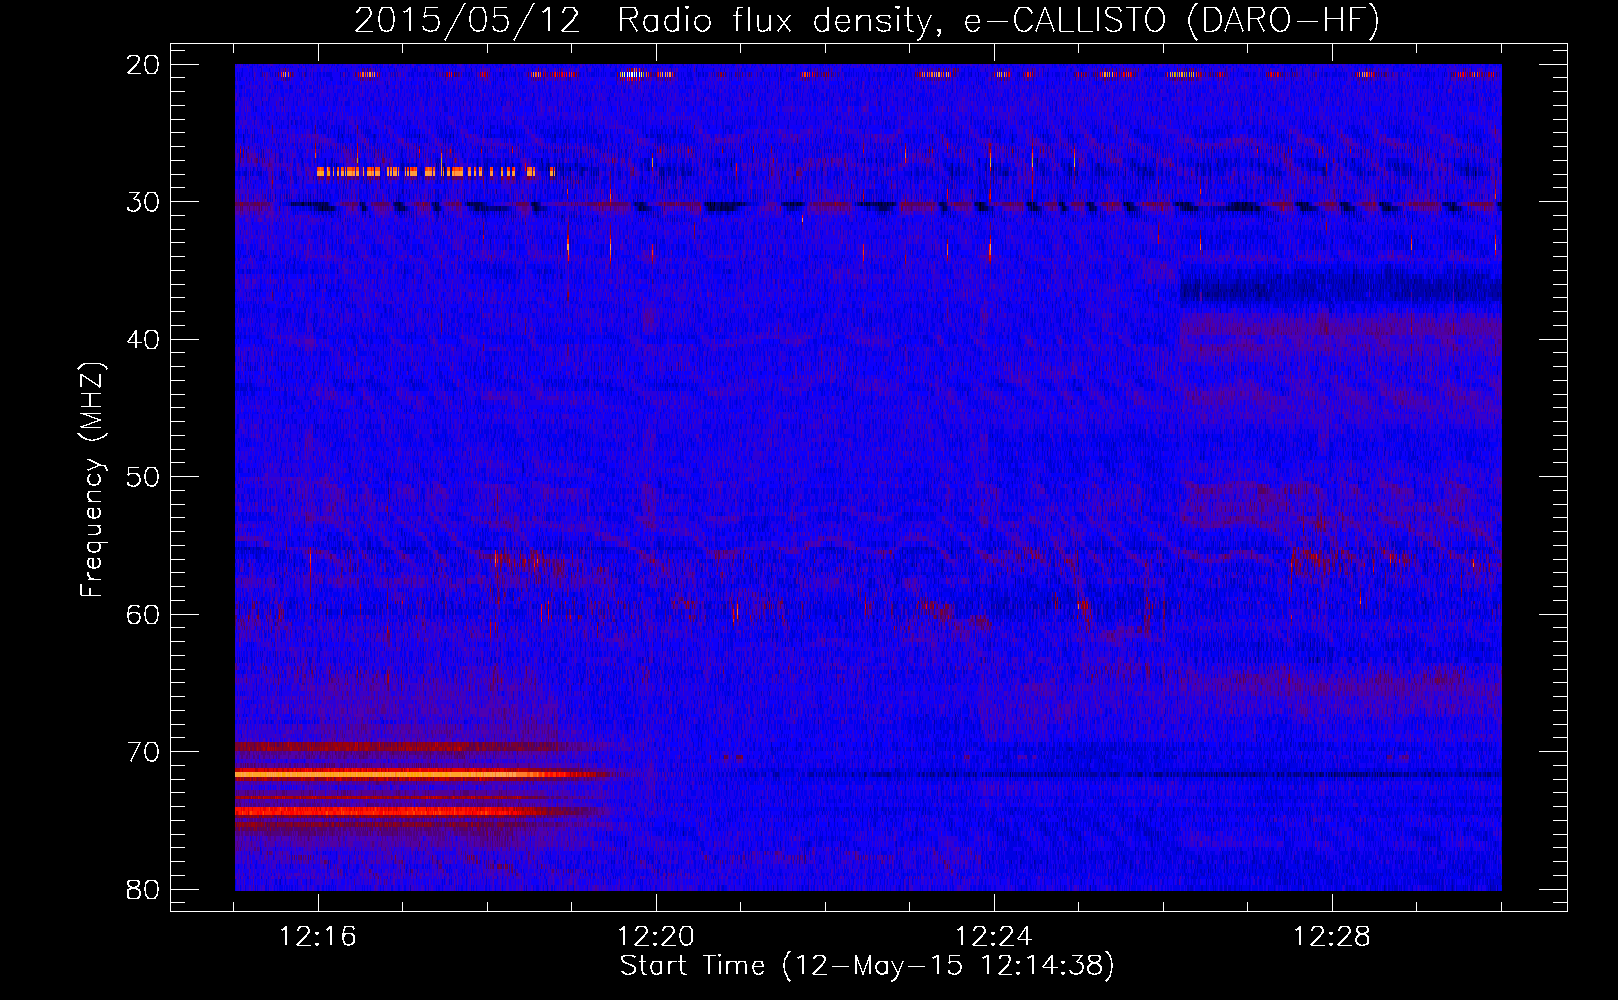Click the 80 frequency tick label

pos(143,889)
